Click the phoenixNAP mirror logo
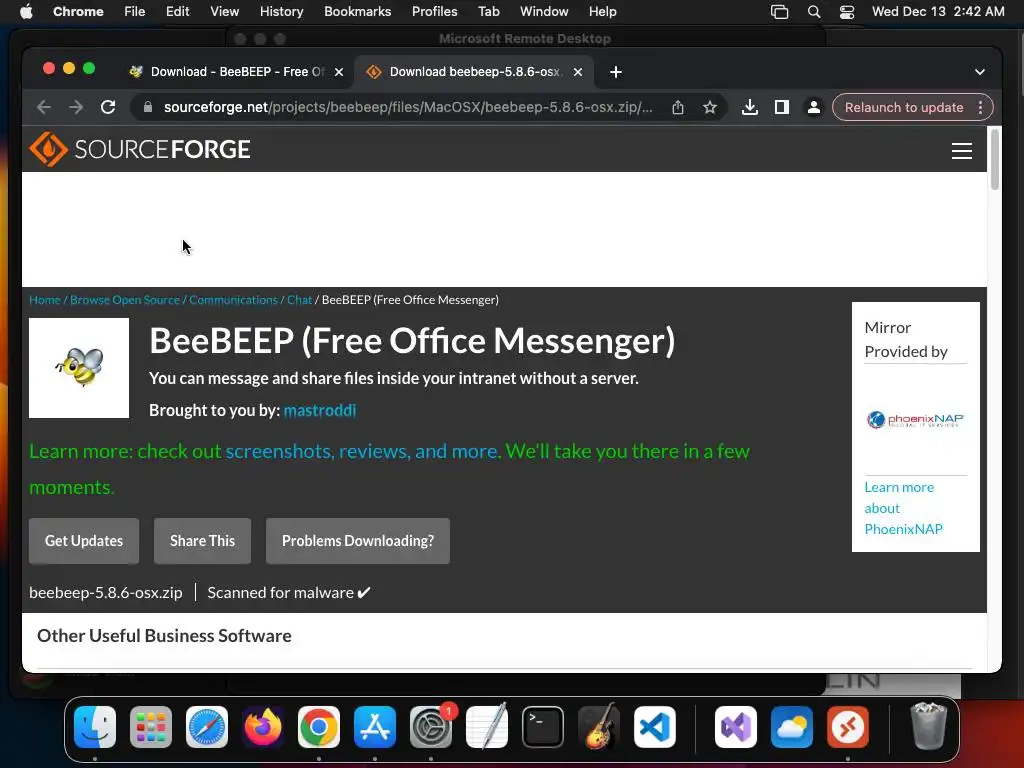1024x768 pixels. click(915, 419)
